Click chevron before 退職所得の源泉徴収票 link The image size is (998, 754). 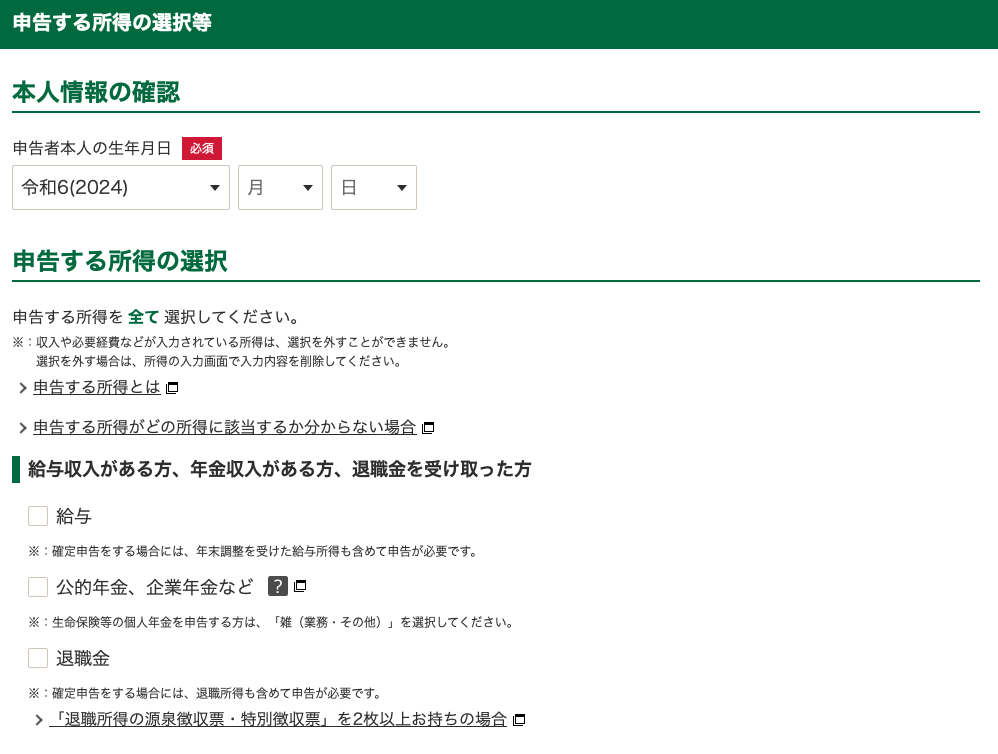[39, 720]
